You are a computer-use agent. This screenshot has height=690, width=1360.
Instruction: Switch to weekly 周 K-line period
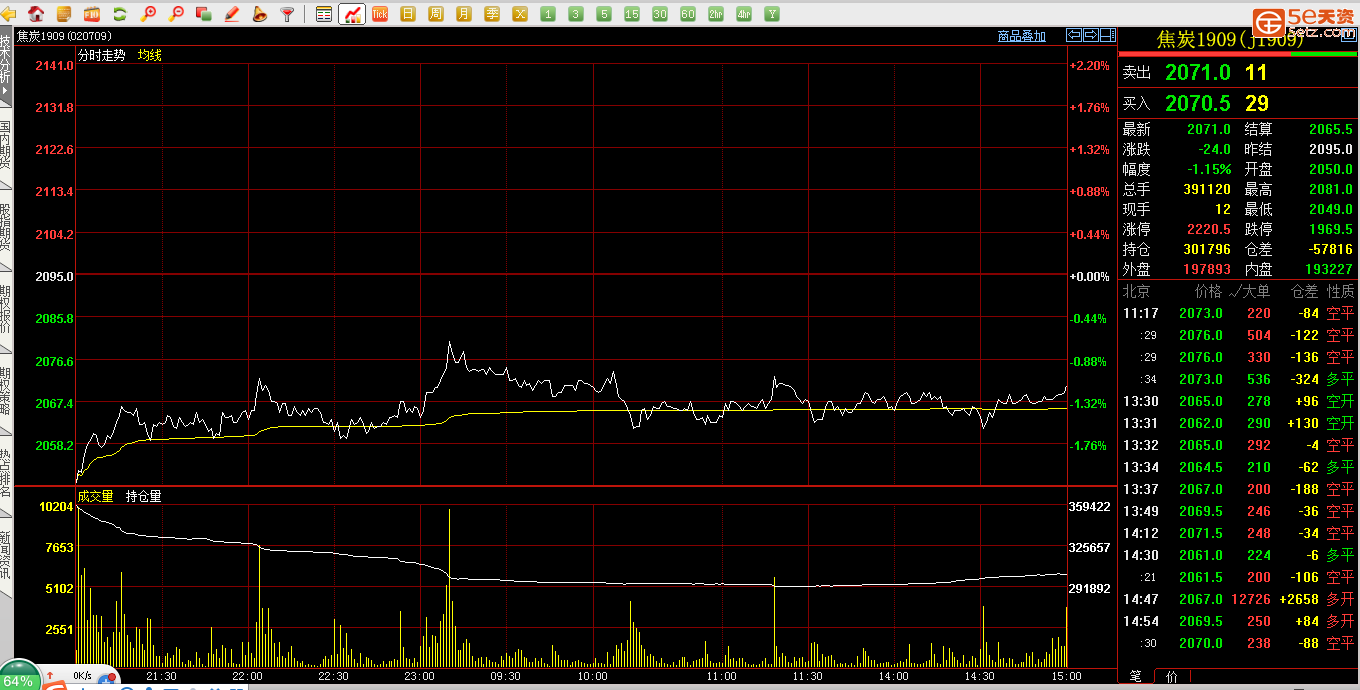[436, 14]
